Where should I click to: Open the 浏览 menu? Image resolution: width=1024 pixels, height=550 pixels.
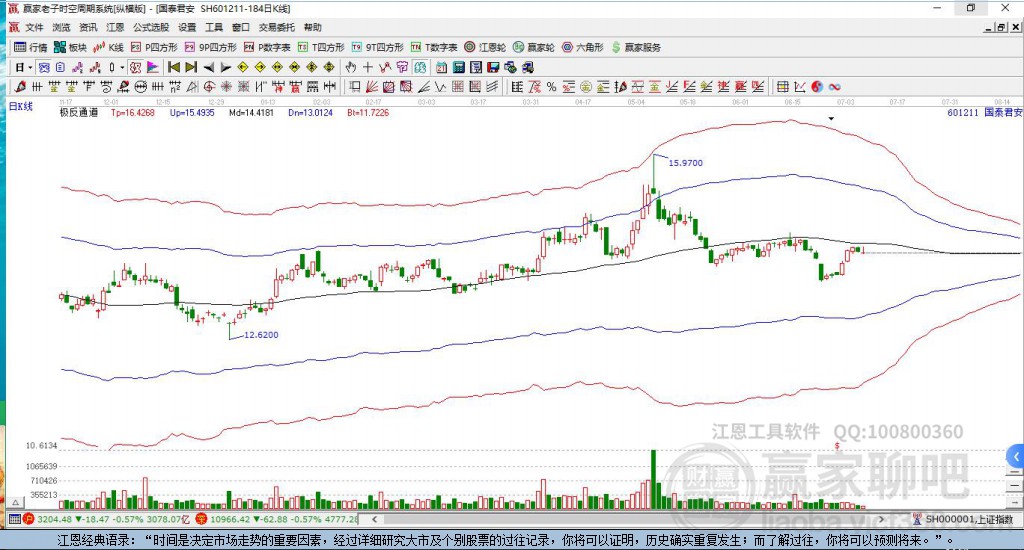61,27
